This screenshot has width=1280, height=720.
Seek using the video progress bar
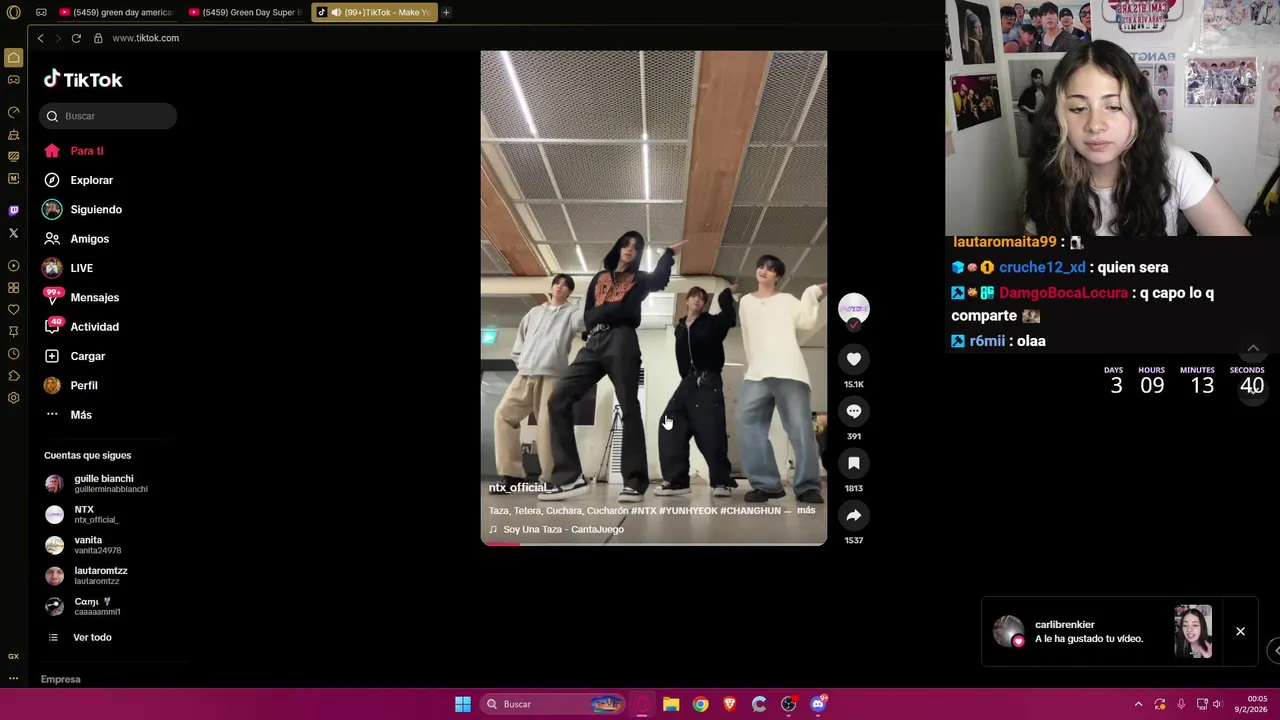click(x=654, y=544)
